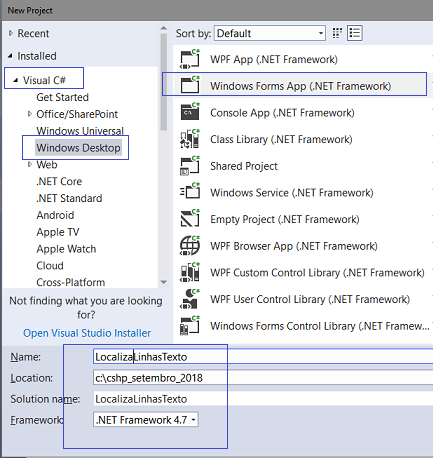Switch to small icons view
Image resolution: width=433 pixels, height=458 pixels.
(x=337, y=33)
